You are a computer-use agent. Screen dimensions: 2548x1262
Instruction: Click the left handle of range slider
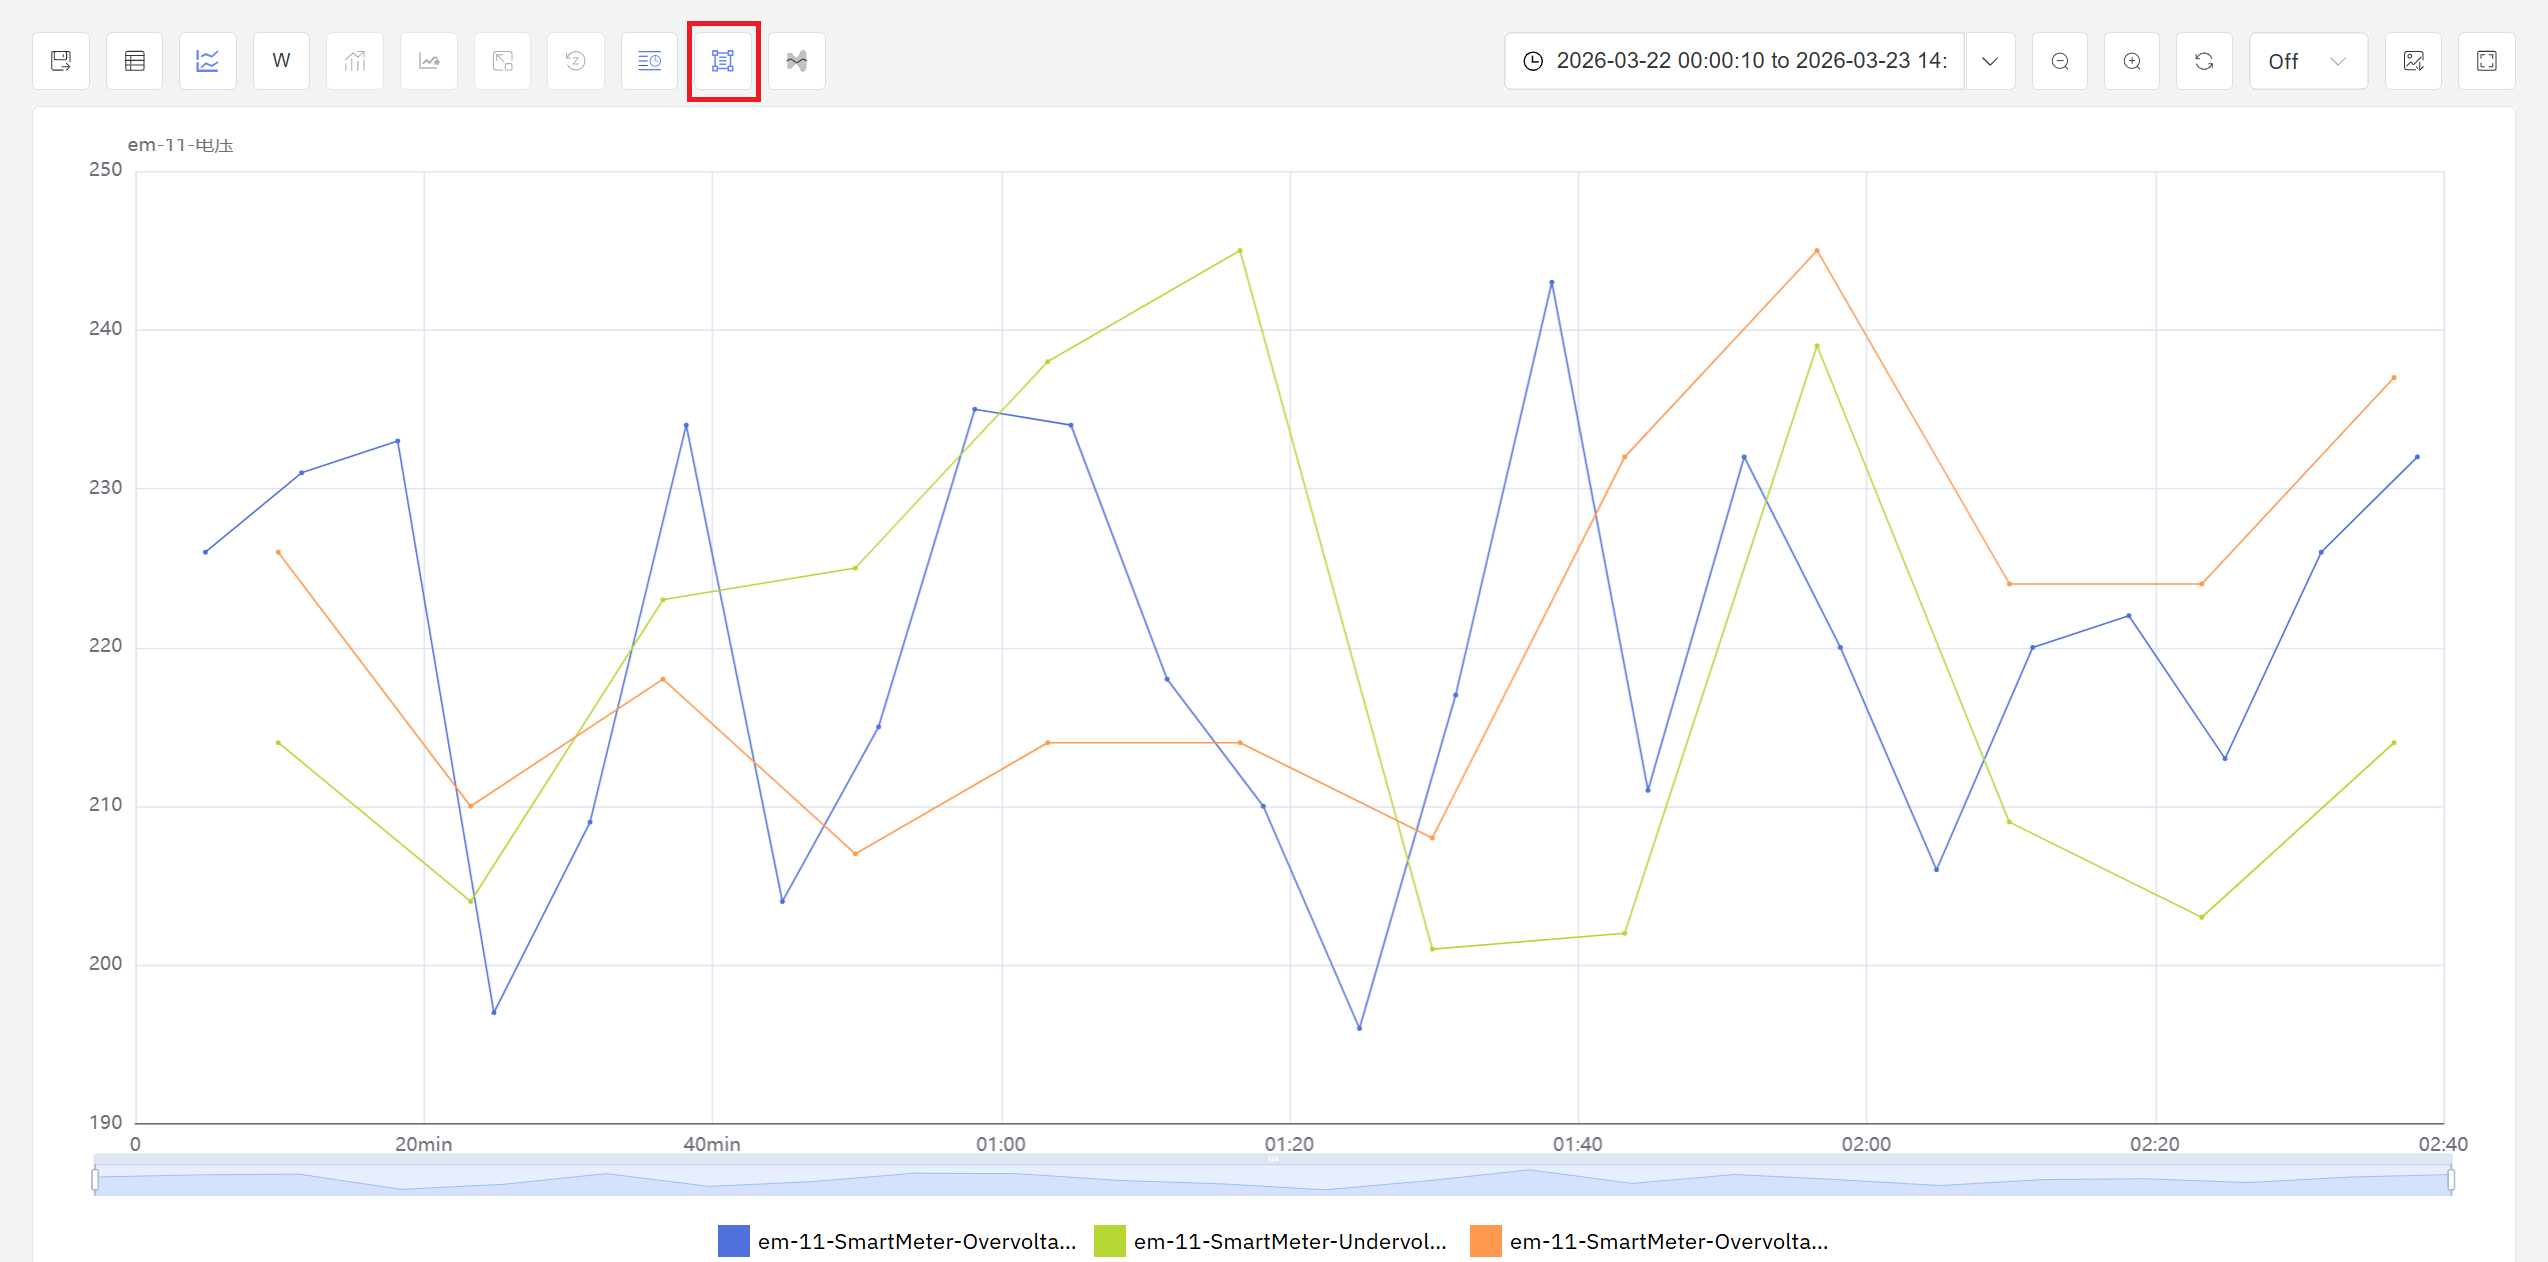pyautogui.click(x=95, y=1180)
